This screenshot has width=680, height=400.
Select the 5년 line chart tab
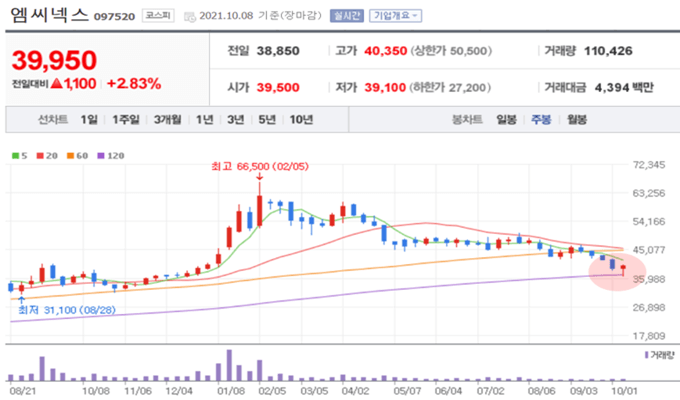tap(267, 119)
